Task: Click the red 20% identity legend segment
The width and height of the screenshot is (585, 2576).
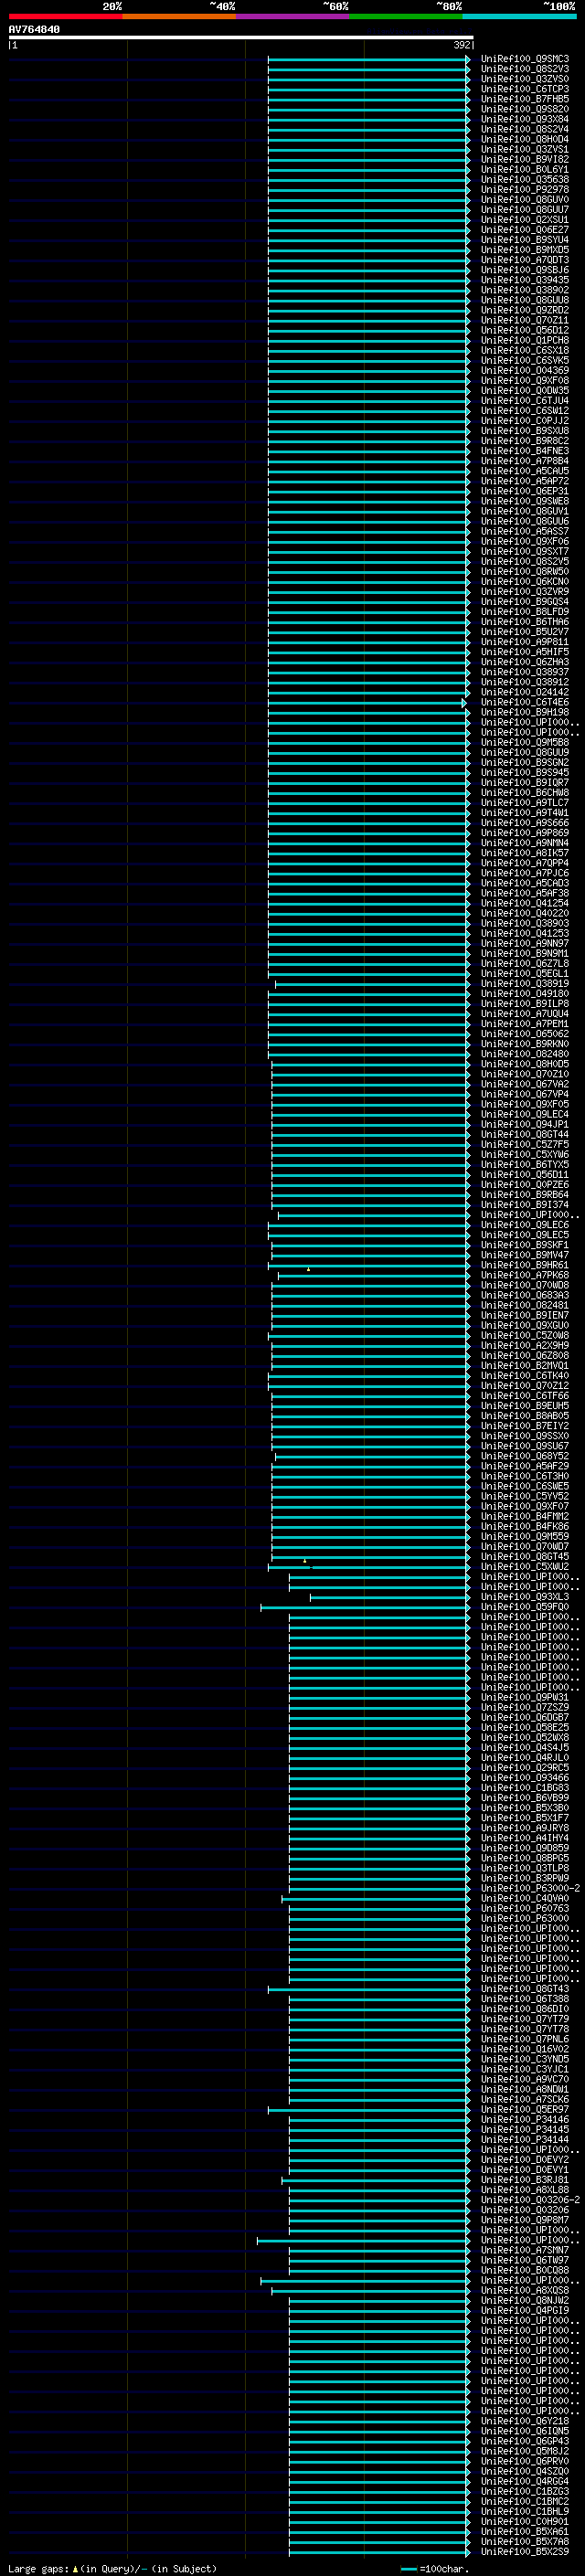Action: pos(65,16)
